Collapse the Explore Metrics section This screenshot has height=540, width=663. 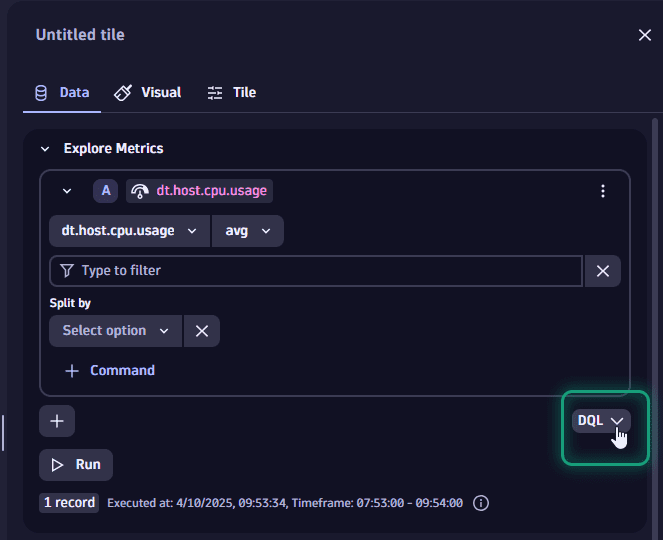45,149
